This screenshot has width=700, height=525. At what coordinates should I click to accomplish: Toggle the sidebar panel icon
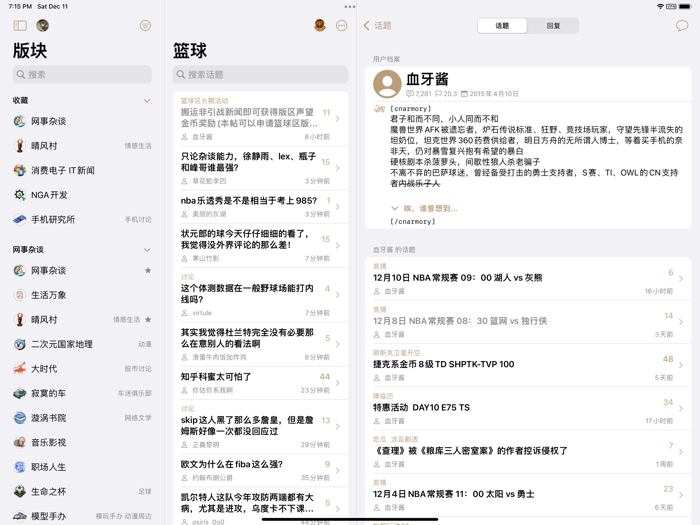click(20, 25)
